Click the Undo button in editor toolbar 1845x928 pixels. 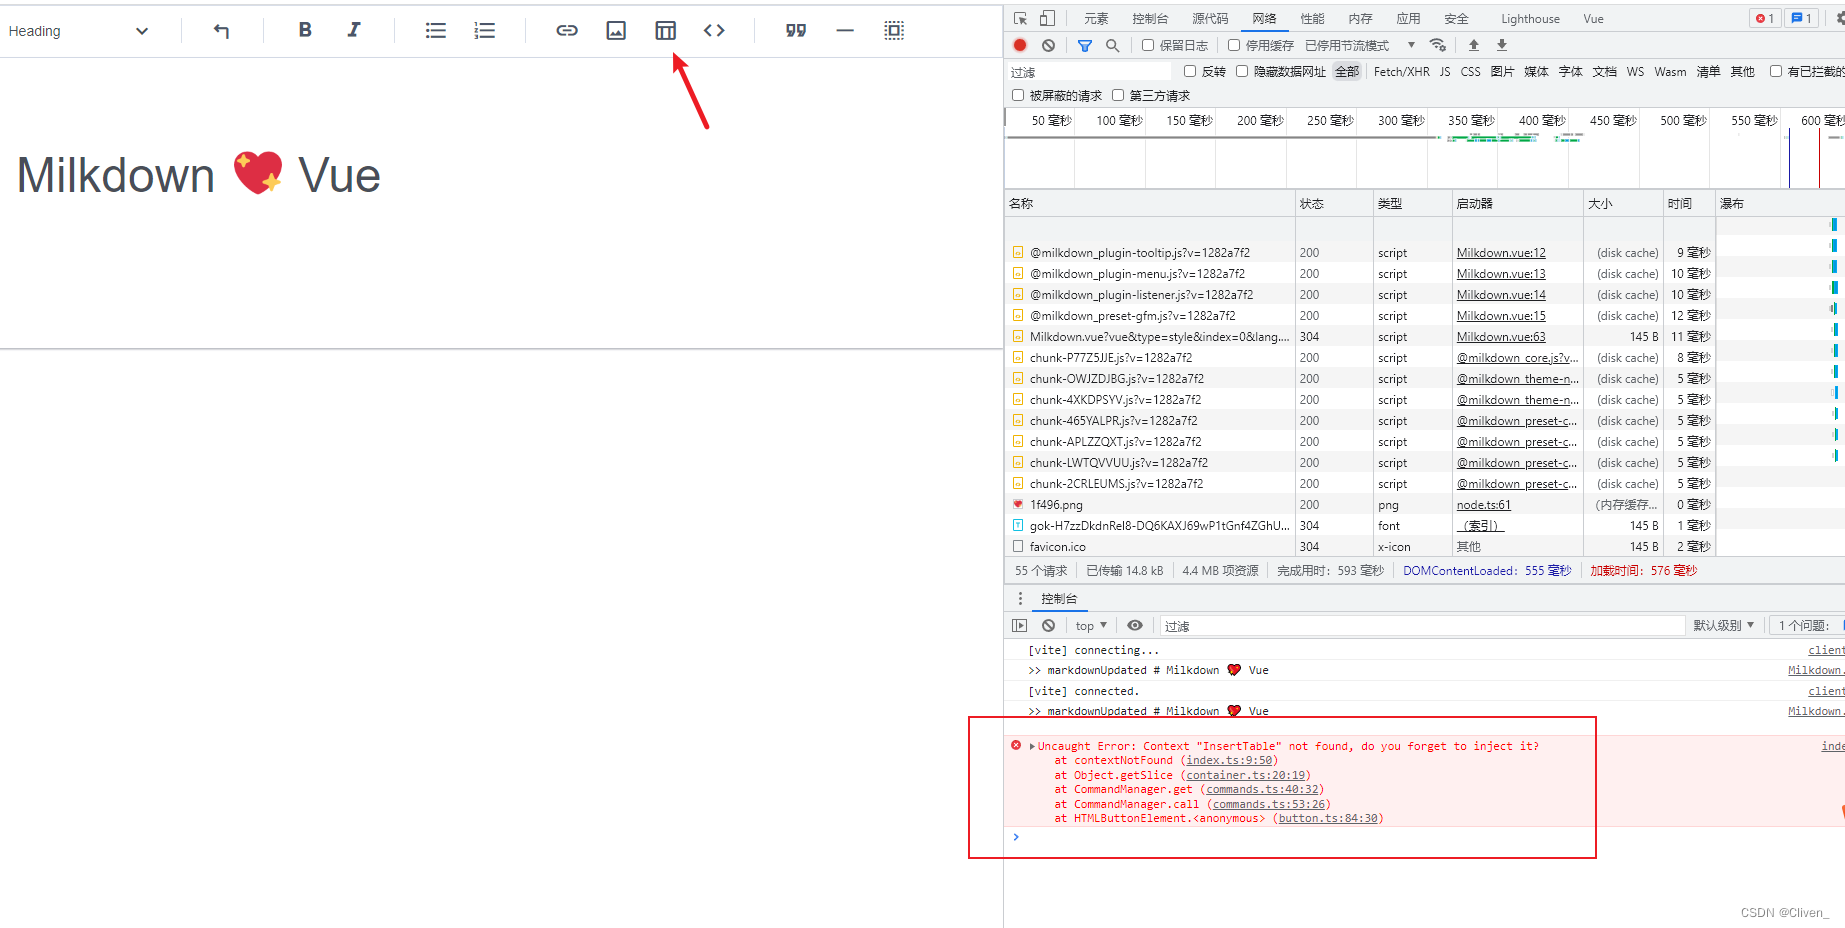pos(221,31)
